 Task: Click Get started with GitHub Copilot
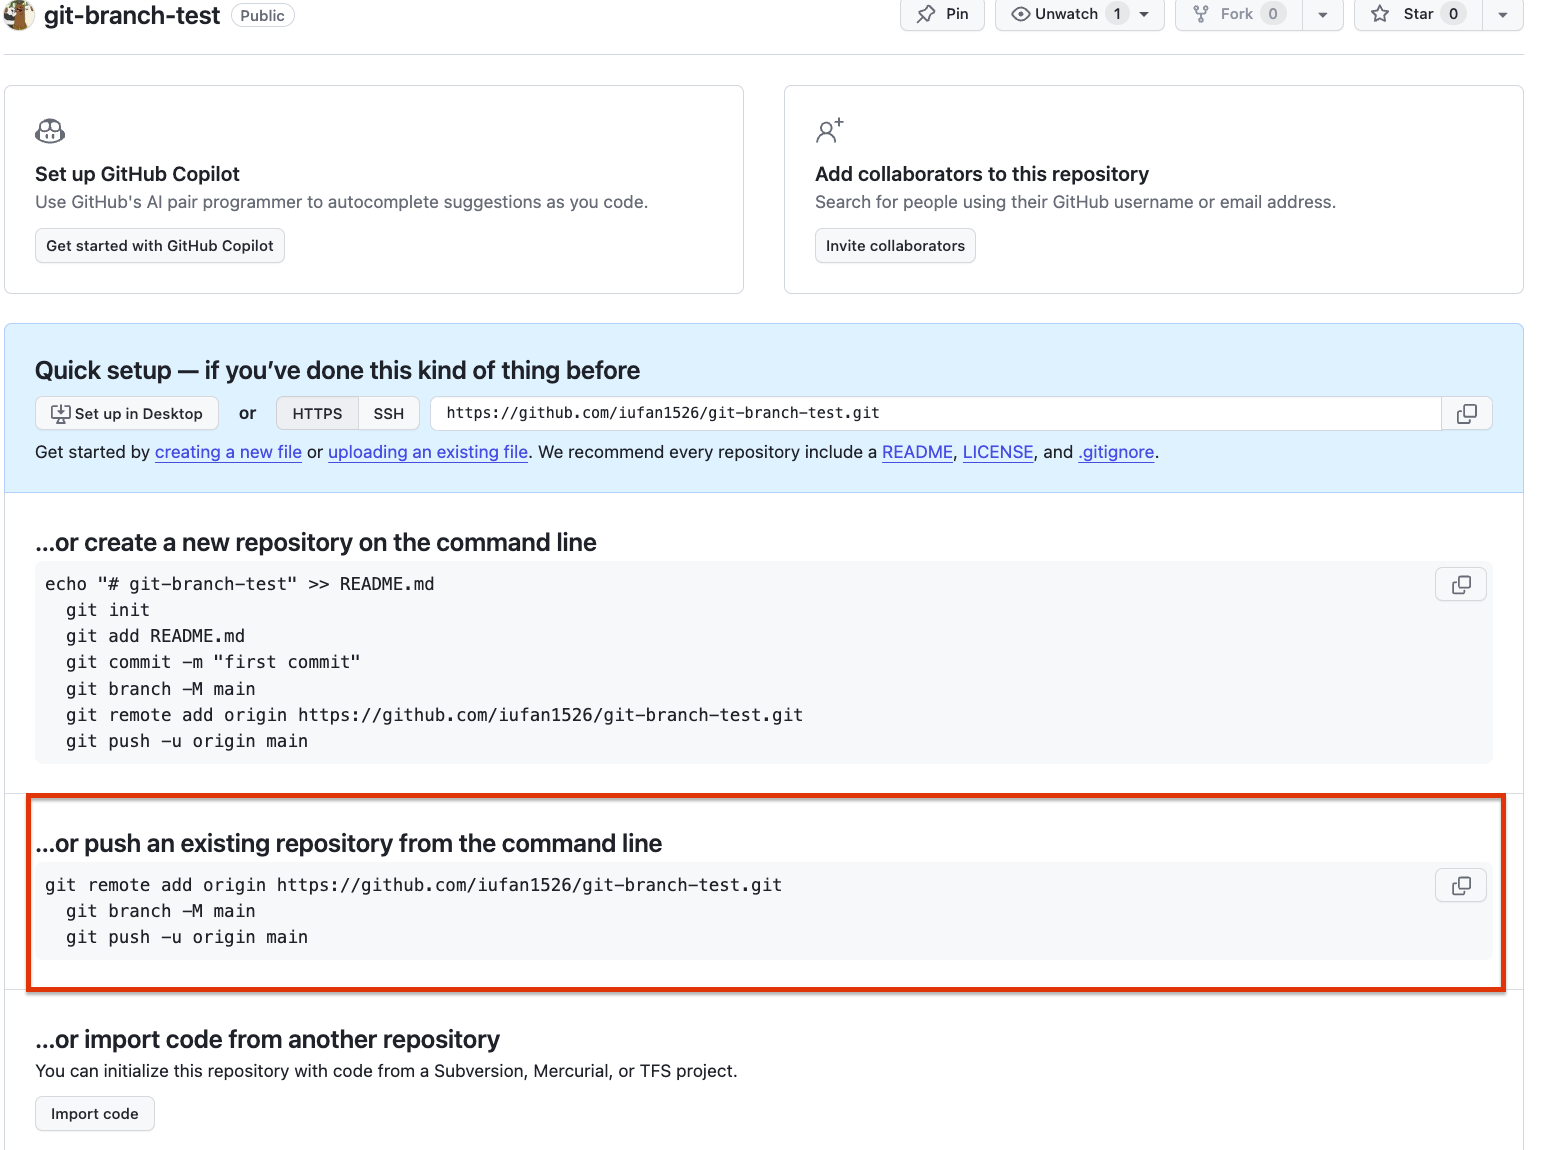point(160,246)
